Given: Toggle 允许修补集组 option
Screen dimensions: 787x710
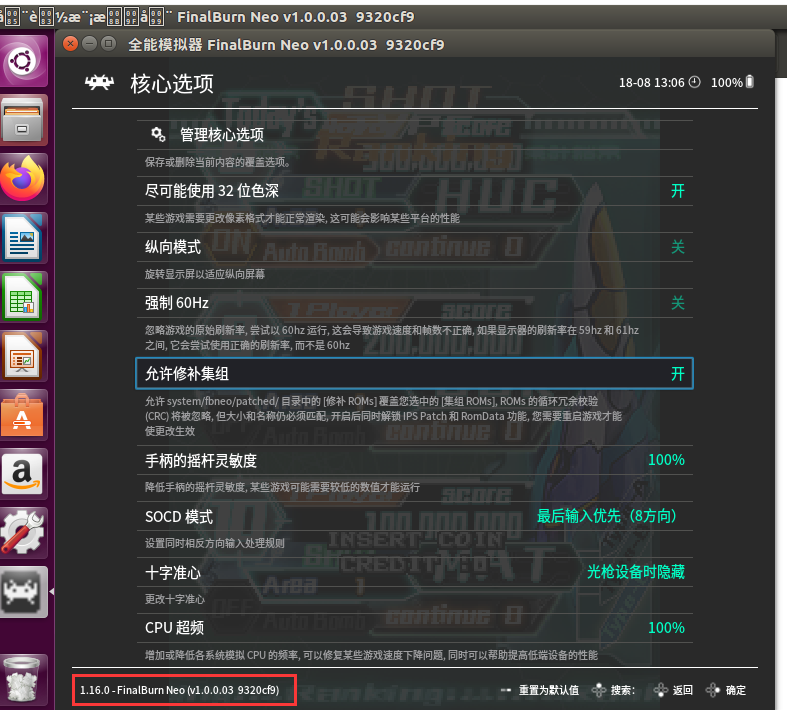Looking at the screenshot, I should coord(415,373).
